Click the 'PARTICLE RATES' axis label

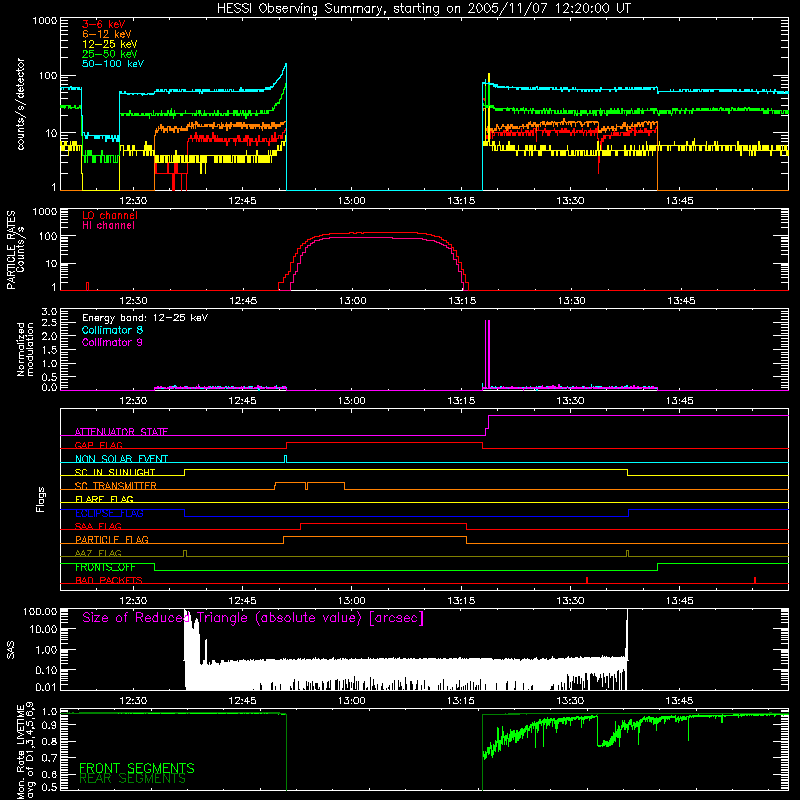click(11, 250)
